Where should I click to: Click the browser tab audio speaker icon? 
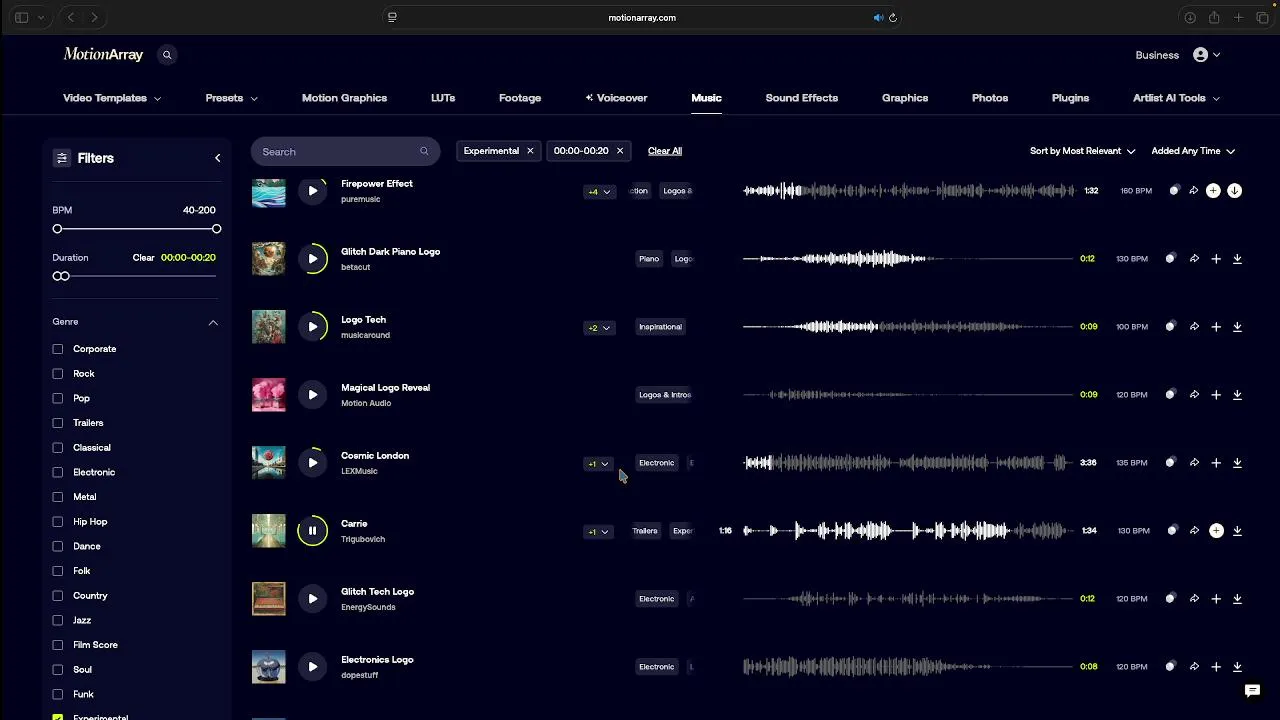coord(878,18)
